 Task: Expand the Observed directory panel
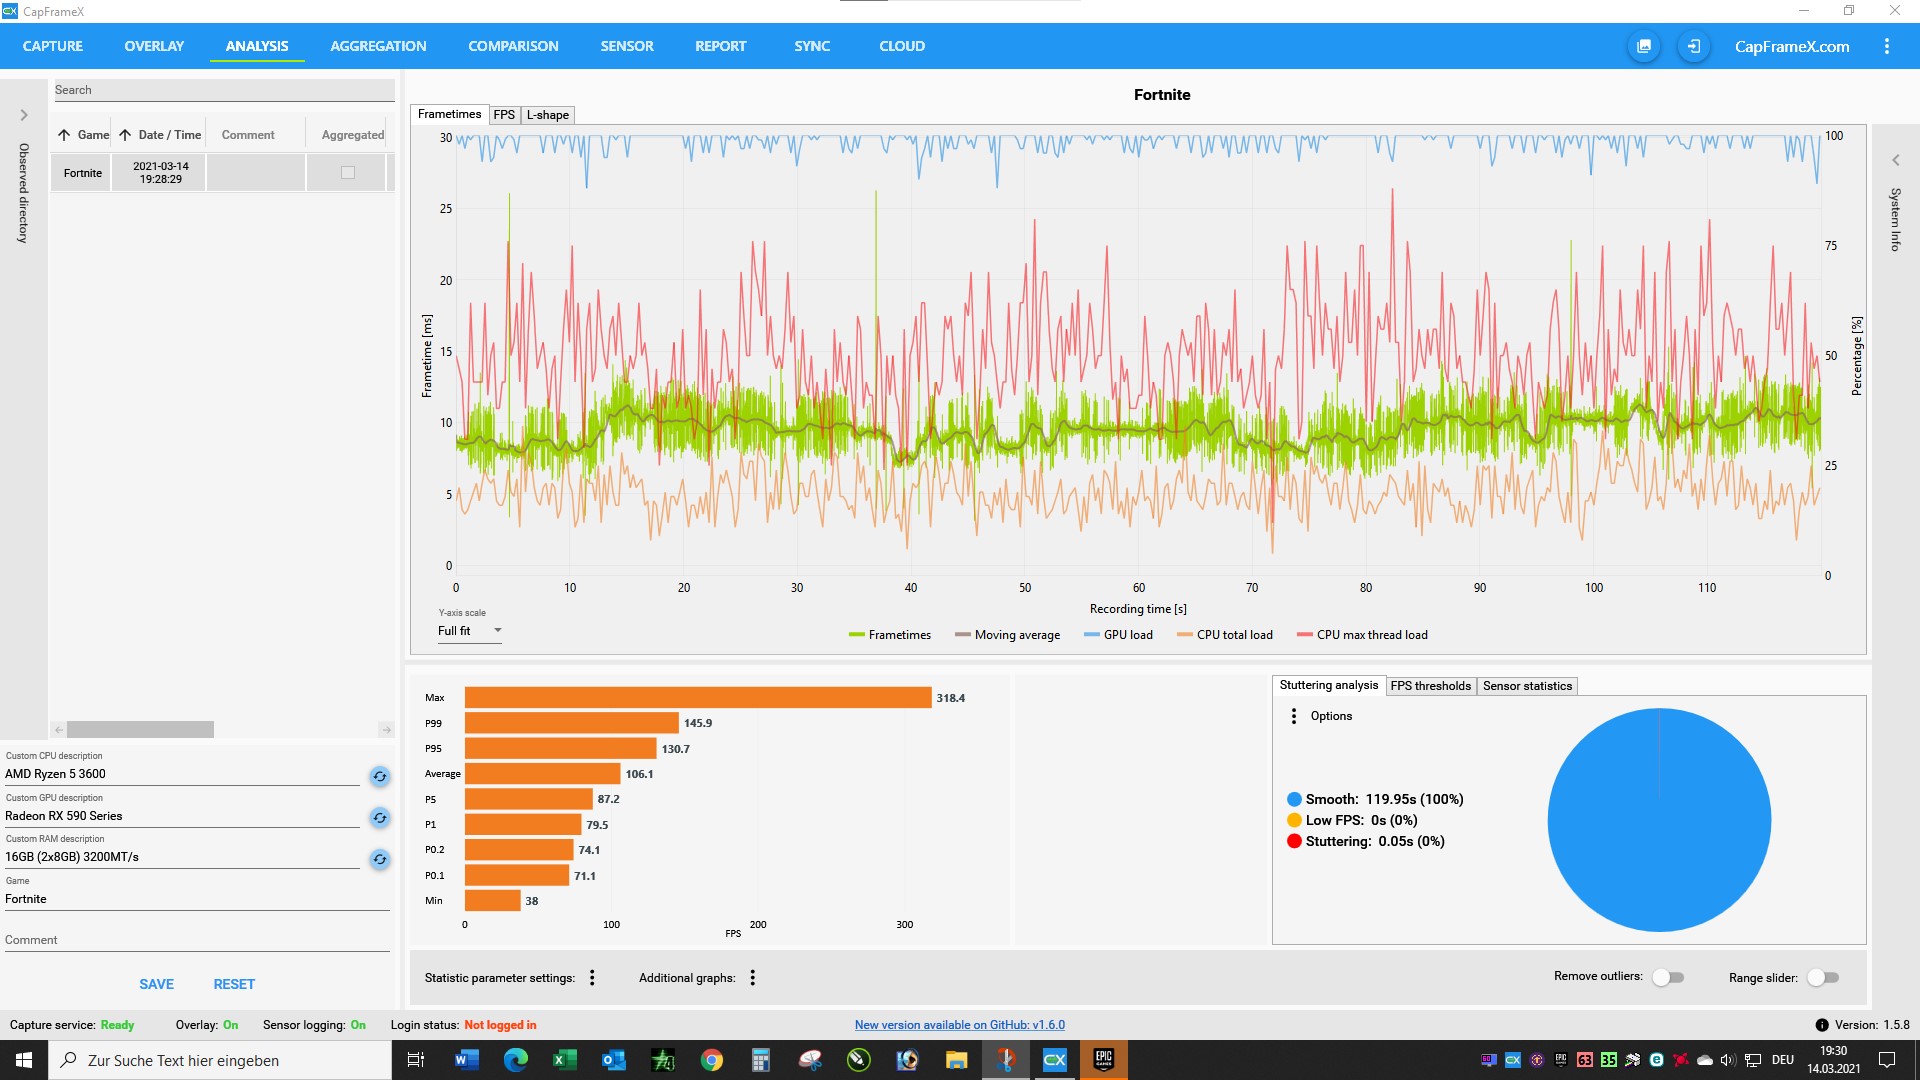point(24,115)
